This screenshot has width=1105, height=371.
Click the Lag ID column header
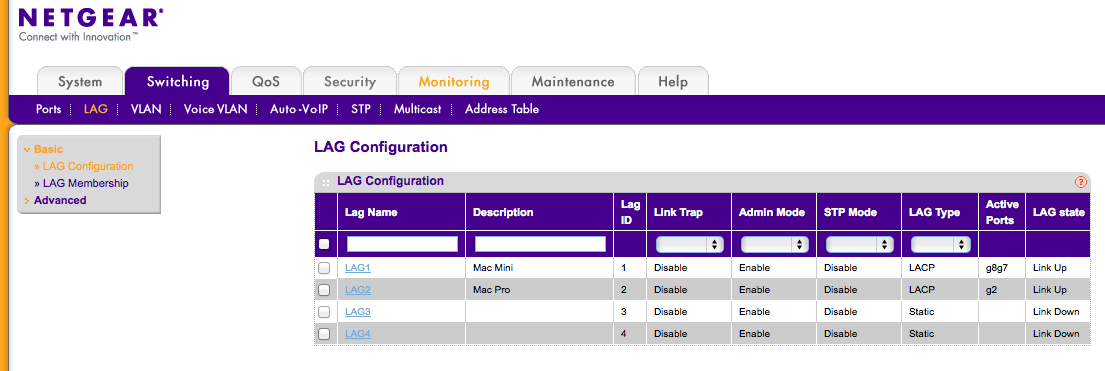630,212
